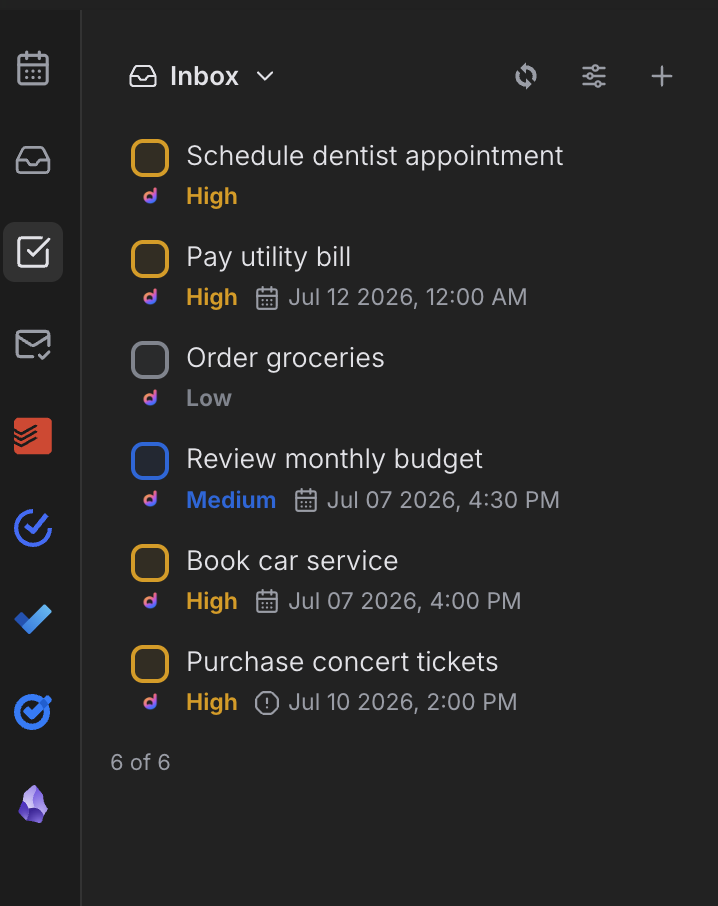Open the TickTick circular check icon
The width and height of the screenshot is (718, 906).
33,528
